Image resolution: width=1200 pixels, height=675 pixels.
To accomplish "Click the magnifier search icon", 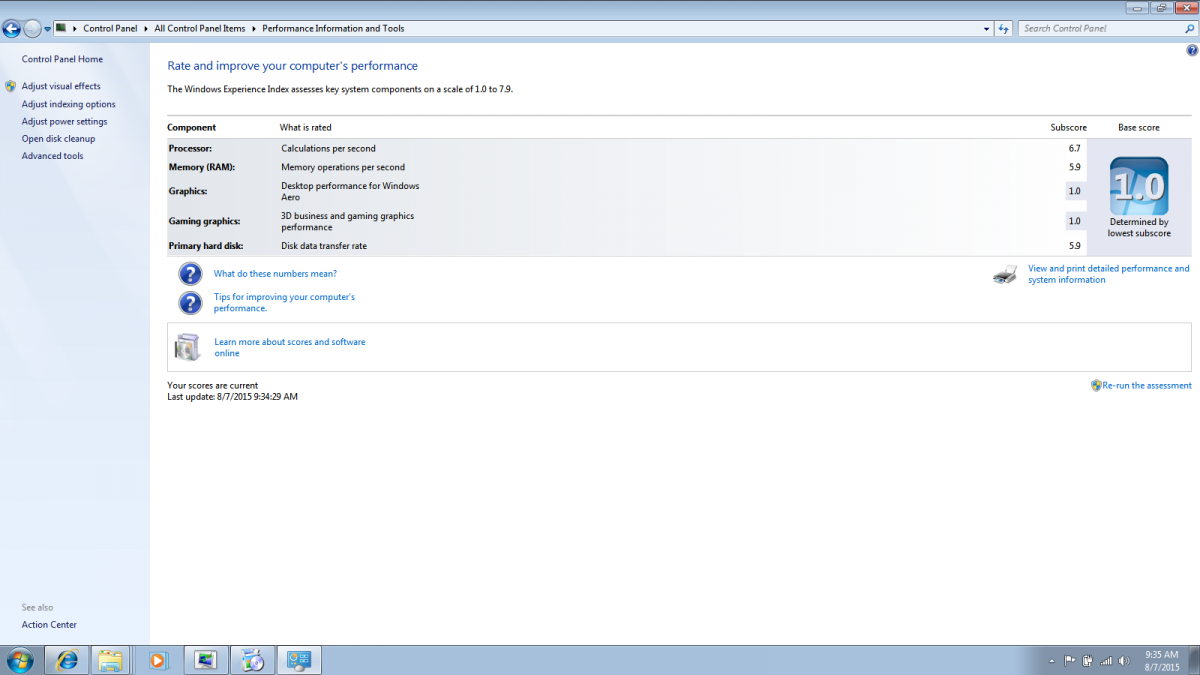I will click(x=1188, y=29).
